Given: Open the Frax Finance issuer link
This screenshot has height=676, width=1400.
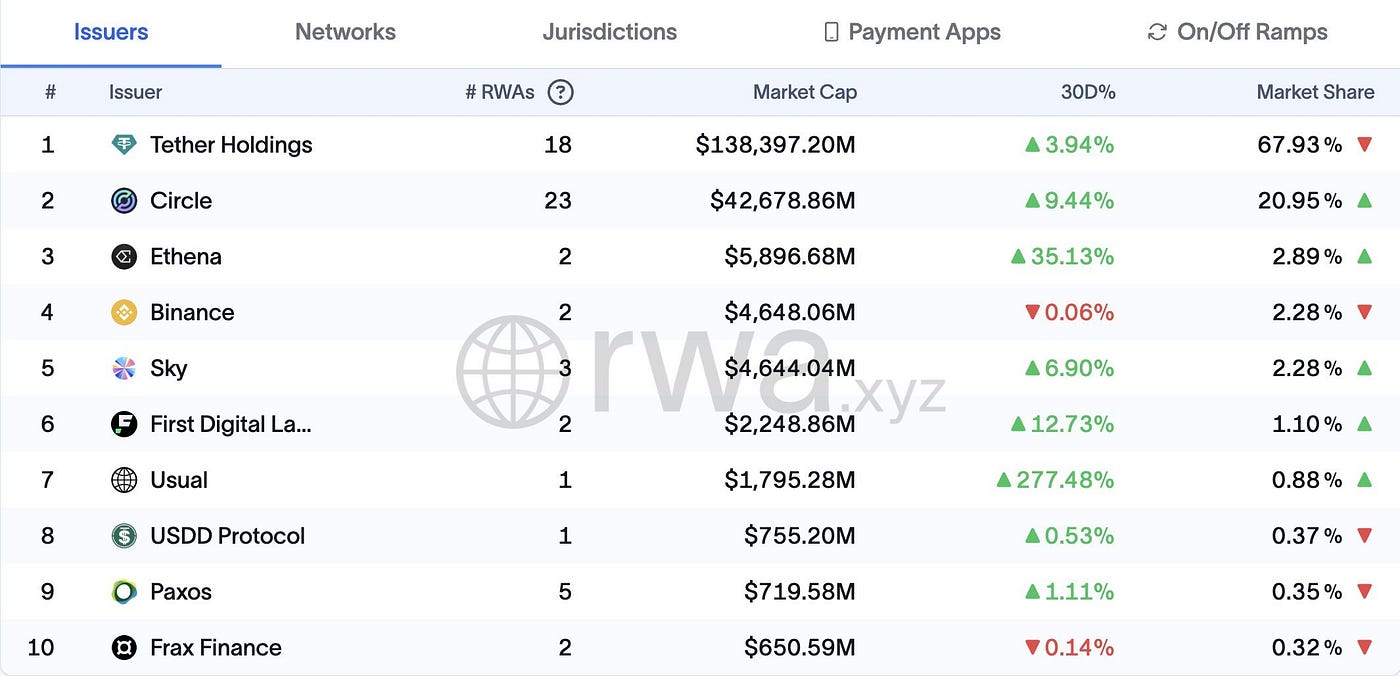Looking at the screenshot, I should click(x=216, y=648).
